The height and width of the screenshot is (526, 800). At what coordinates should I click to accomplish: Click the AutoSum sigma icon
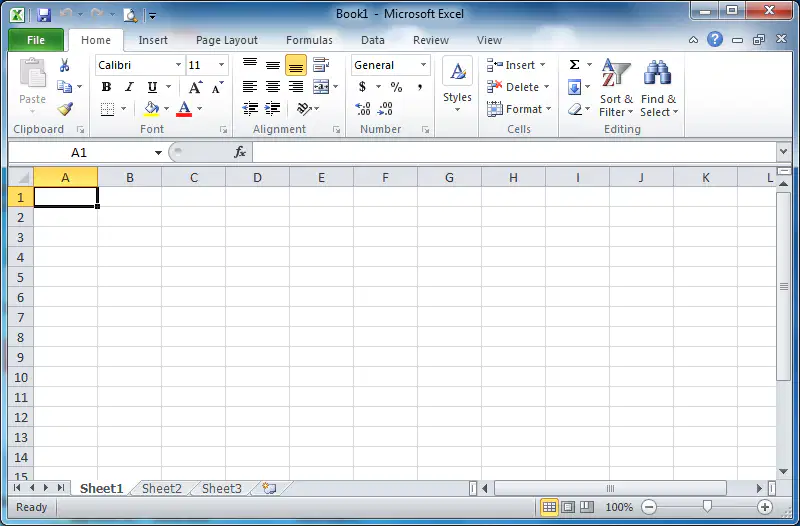point(574,65)
